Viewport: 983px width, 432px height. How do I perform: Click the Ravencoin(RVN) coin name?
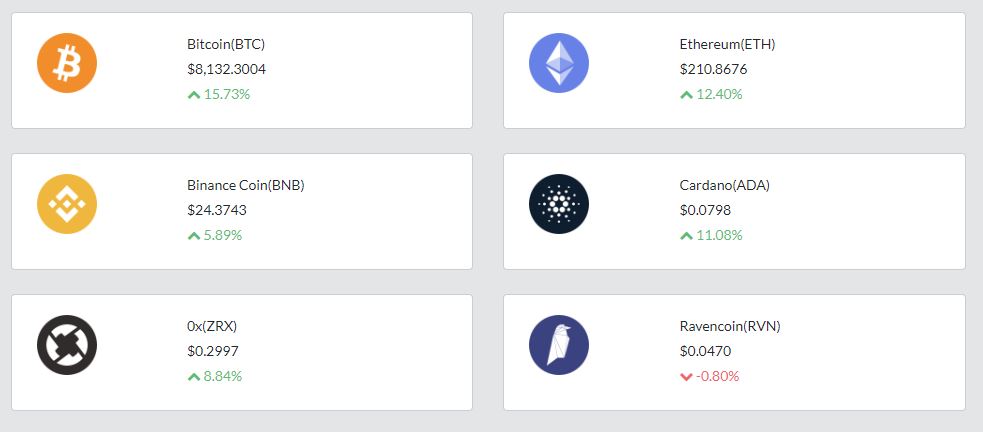tap(730, 327)
